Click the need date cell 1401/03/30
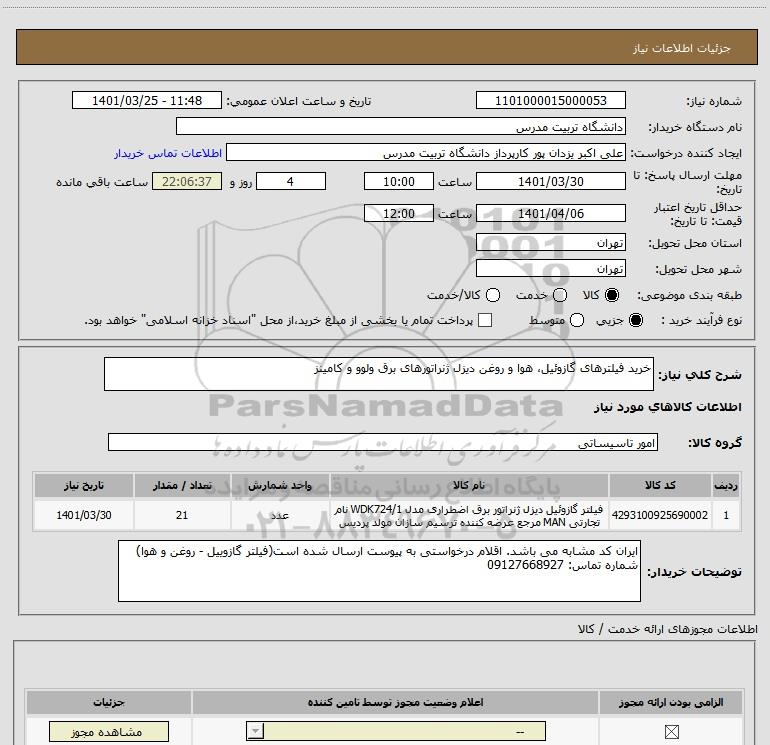The height and width of the screenshot is (745, 770). [83, 515]
